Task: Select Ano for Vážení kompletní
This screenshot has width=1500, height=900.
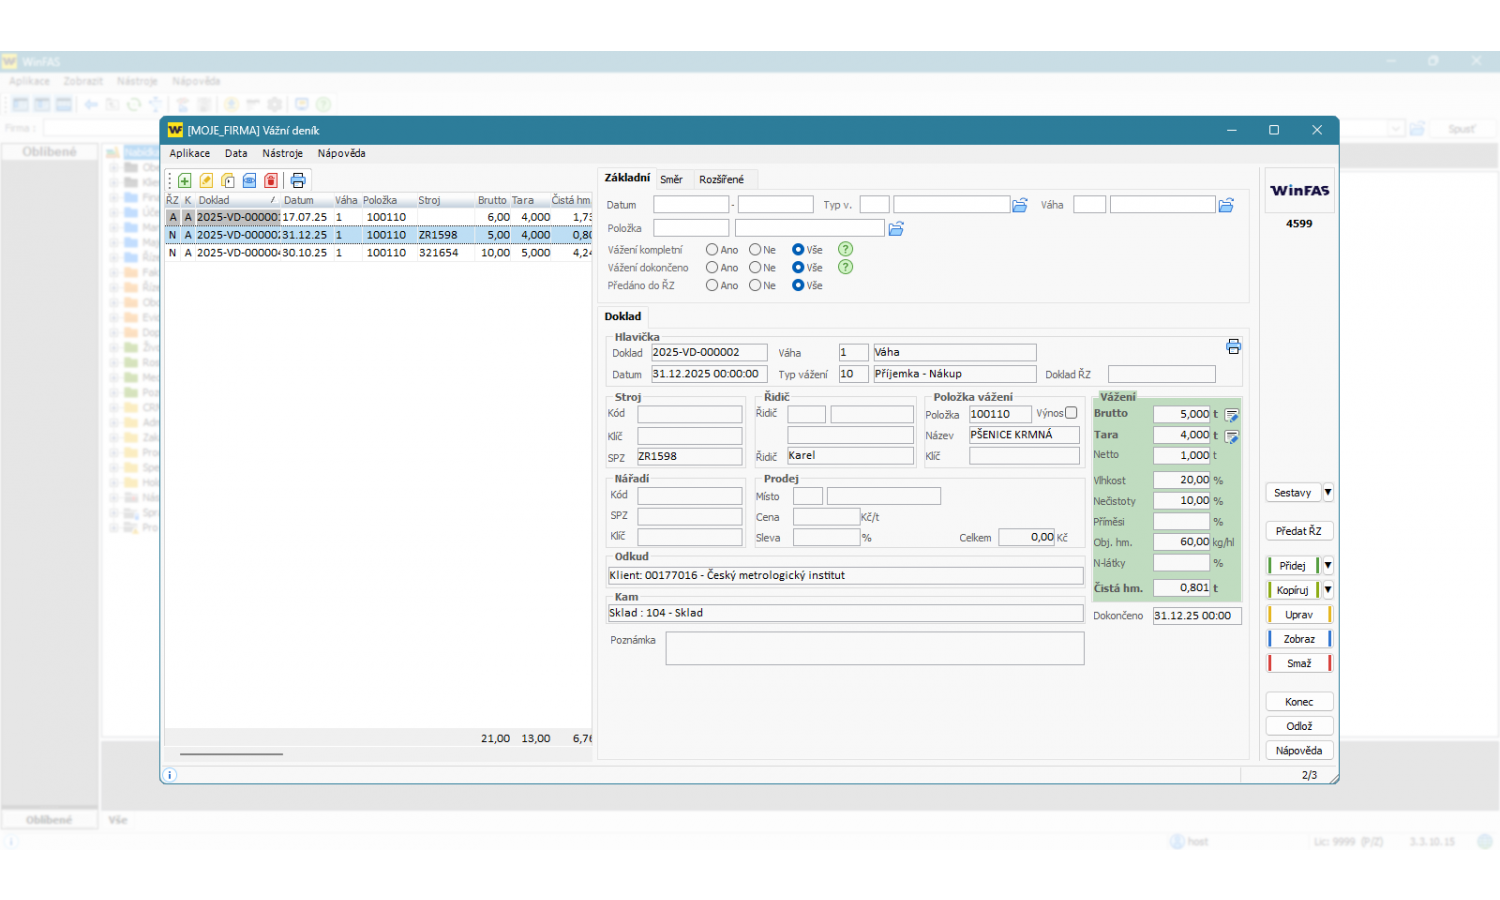Action: point(712,250)
